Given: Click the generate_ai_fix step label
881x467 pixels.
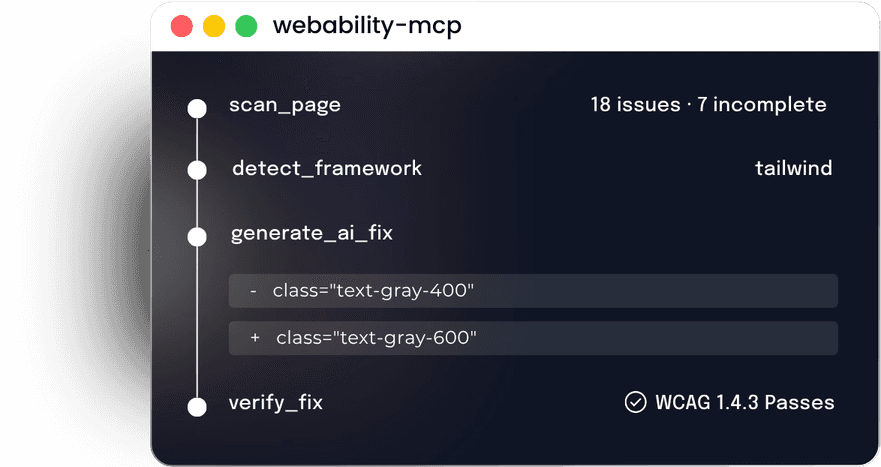Looking at the screenshot, I should [x=312, y=233].
